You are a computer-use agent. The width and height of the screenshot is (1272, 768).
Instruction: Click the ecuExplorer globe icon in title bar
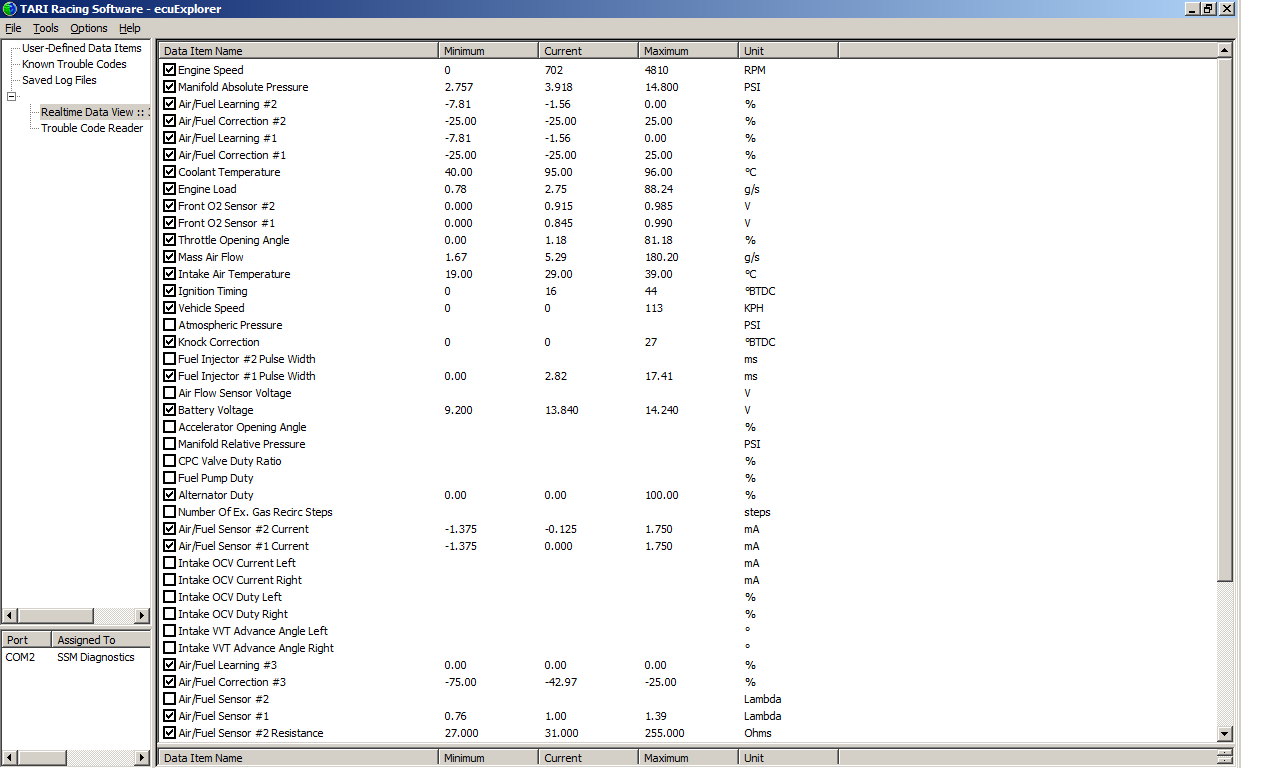click(x=10, y=9)
